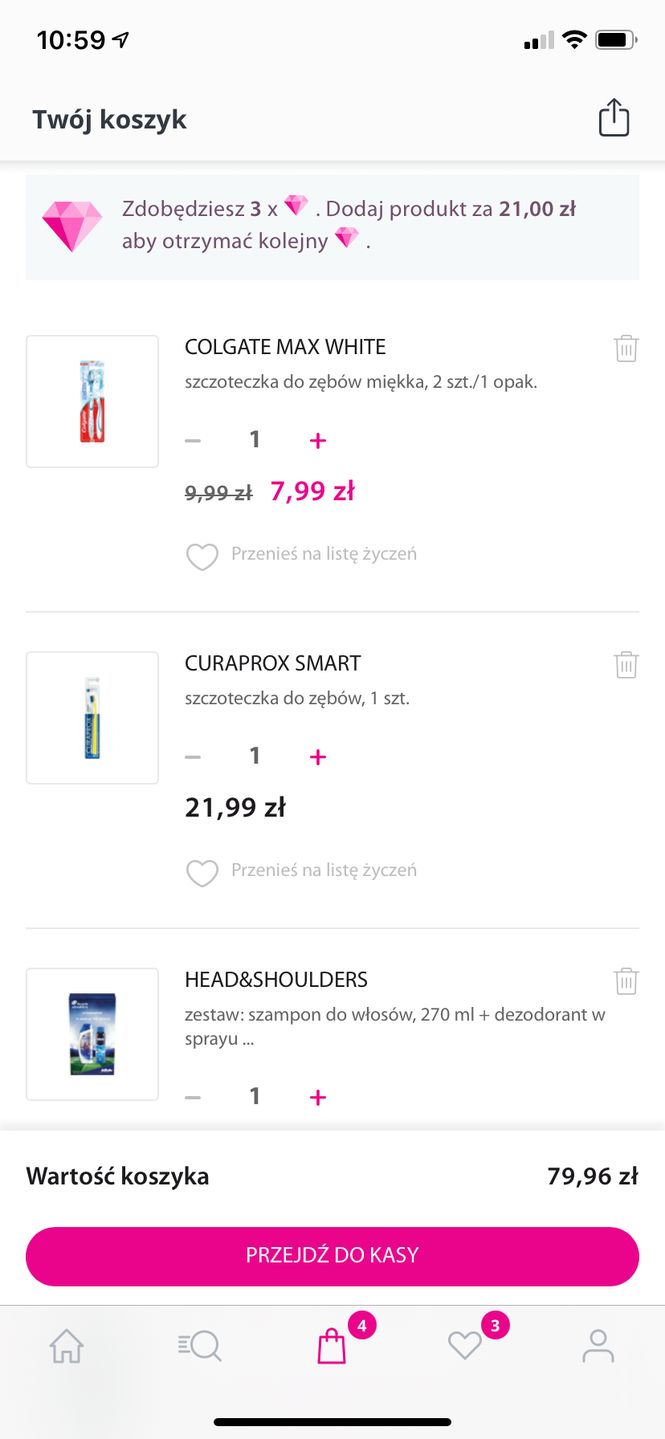
Task: Move Curaprox Smart to wishlist
Action: pyautogui.click(x=302, y=871)
